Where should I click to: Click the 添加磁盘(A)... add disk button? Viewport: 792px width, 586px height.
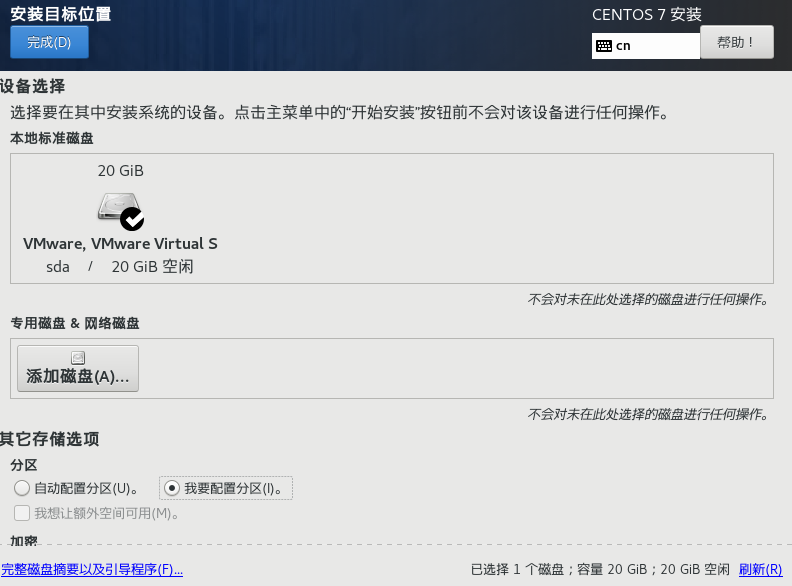[78, 369]
